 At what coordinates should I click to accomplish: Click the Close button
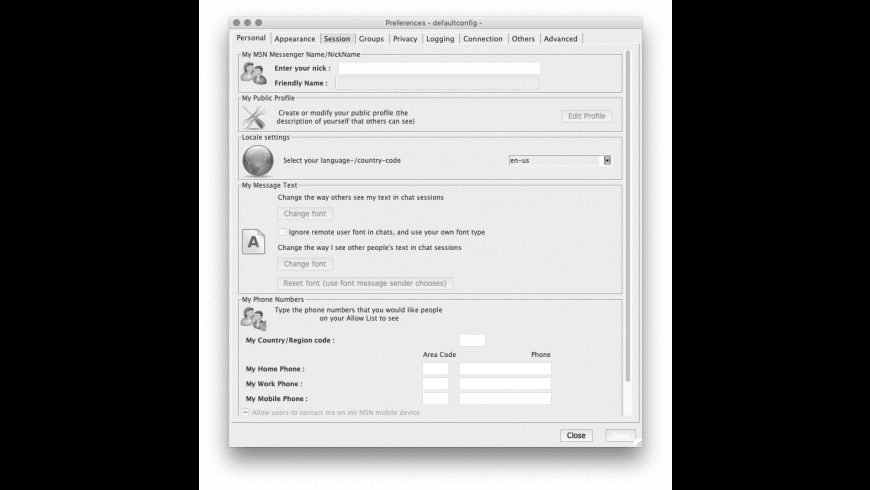coord(576,436)
